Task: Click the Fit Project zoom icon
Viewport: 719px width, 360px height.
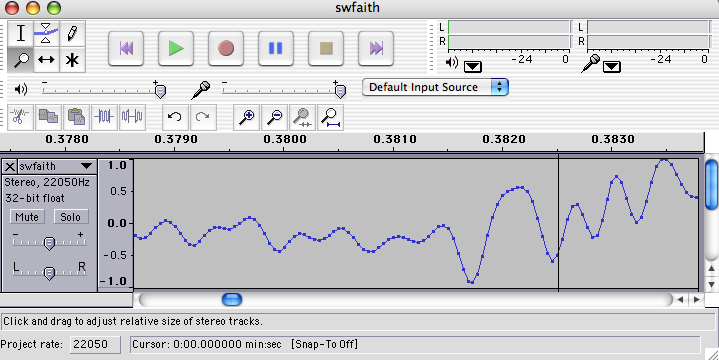Action: [330, 117]
